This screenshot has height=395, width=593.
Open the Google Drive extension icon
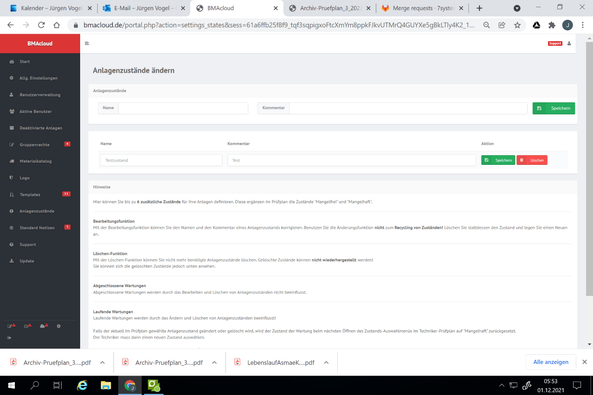(536, 25)
